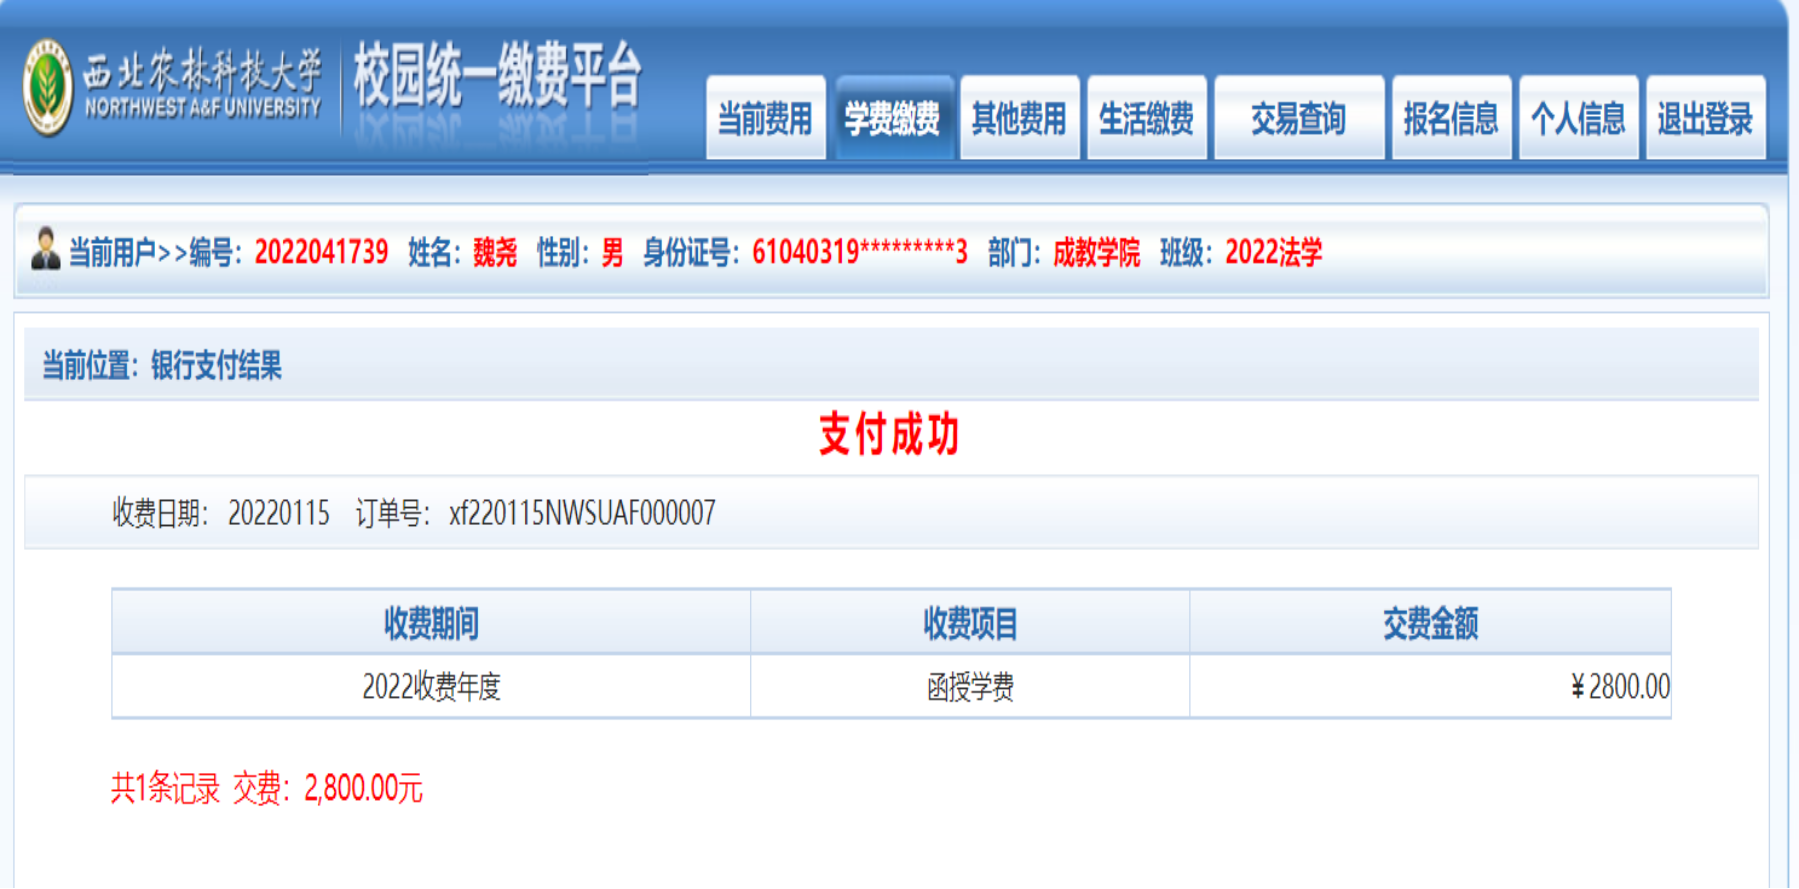Screen dimensions: 1799x889
Task: Click the 收费项目 column header
Action: click(x=969, y=623)
